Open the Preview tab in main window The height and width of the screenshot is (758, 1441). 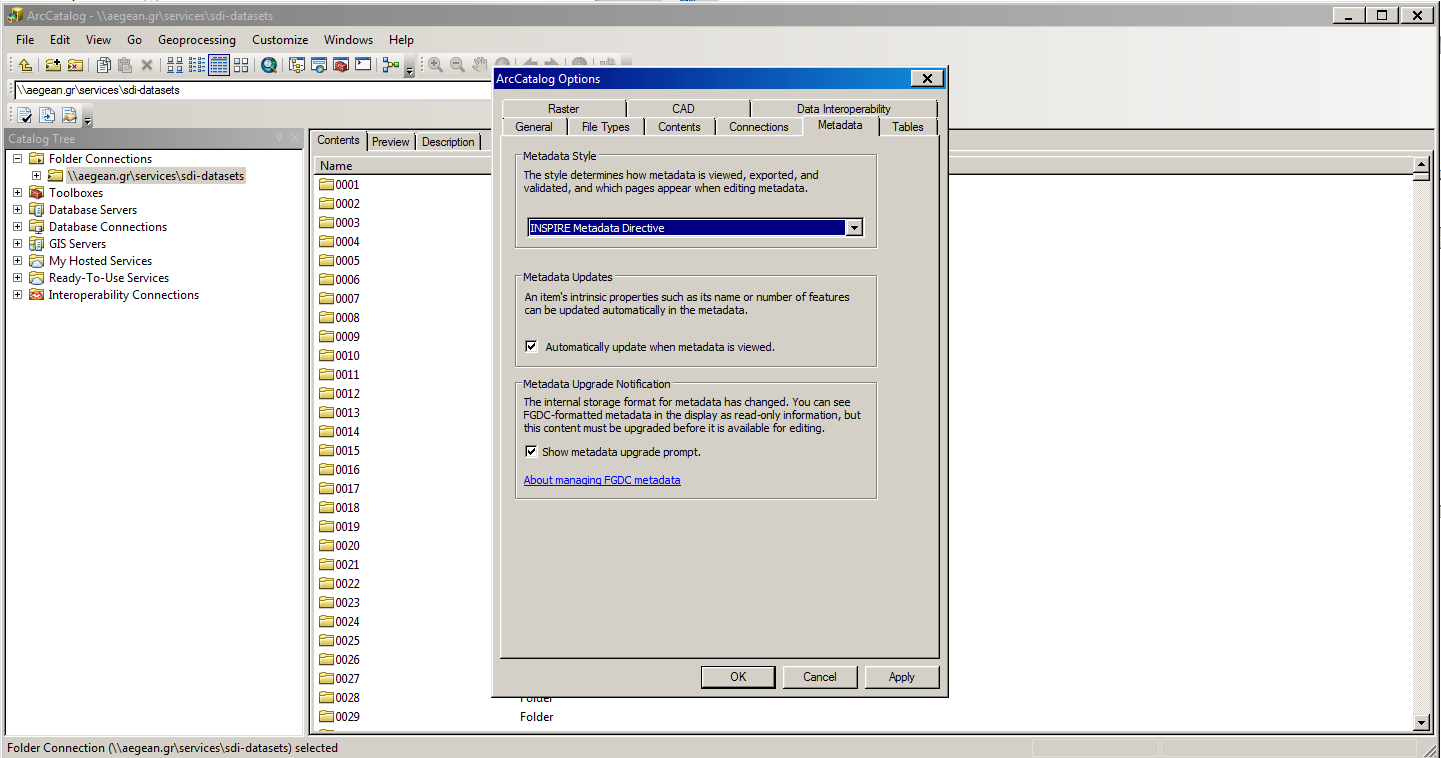[x=391, y=142]
